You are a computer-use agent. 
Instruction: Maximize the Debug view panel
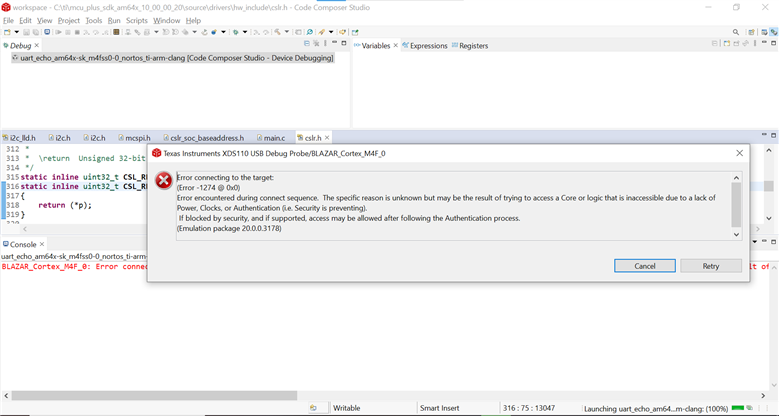click(344, 43)
